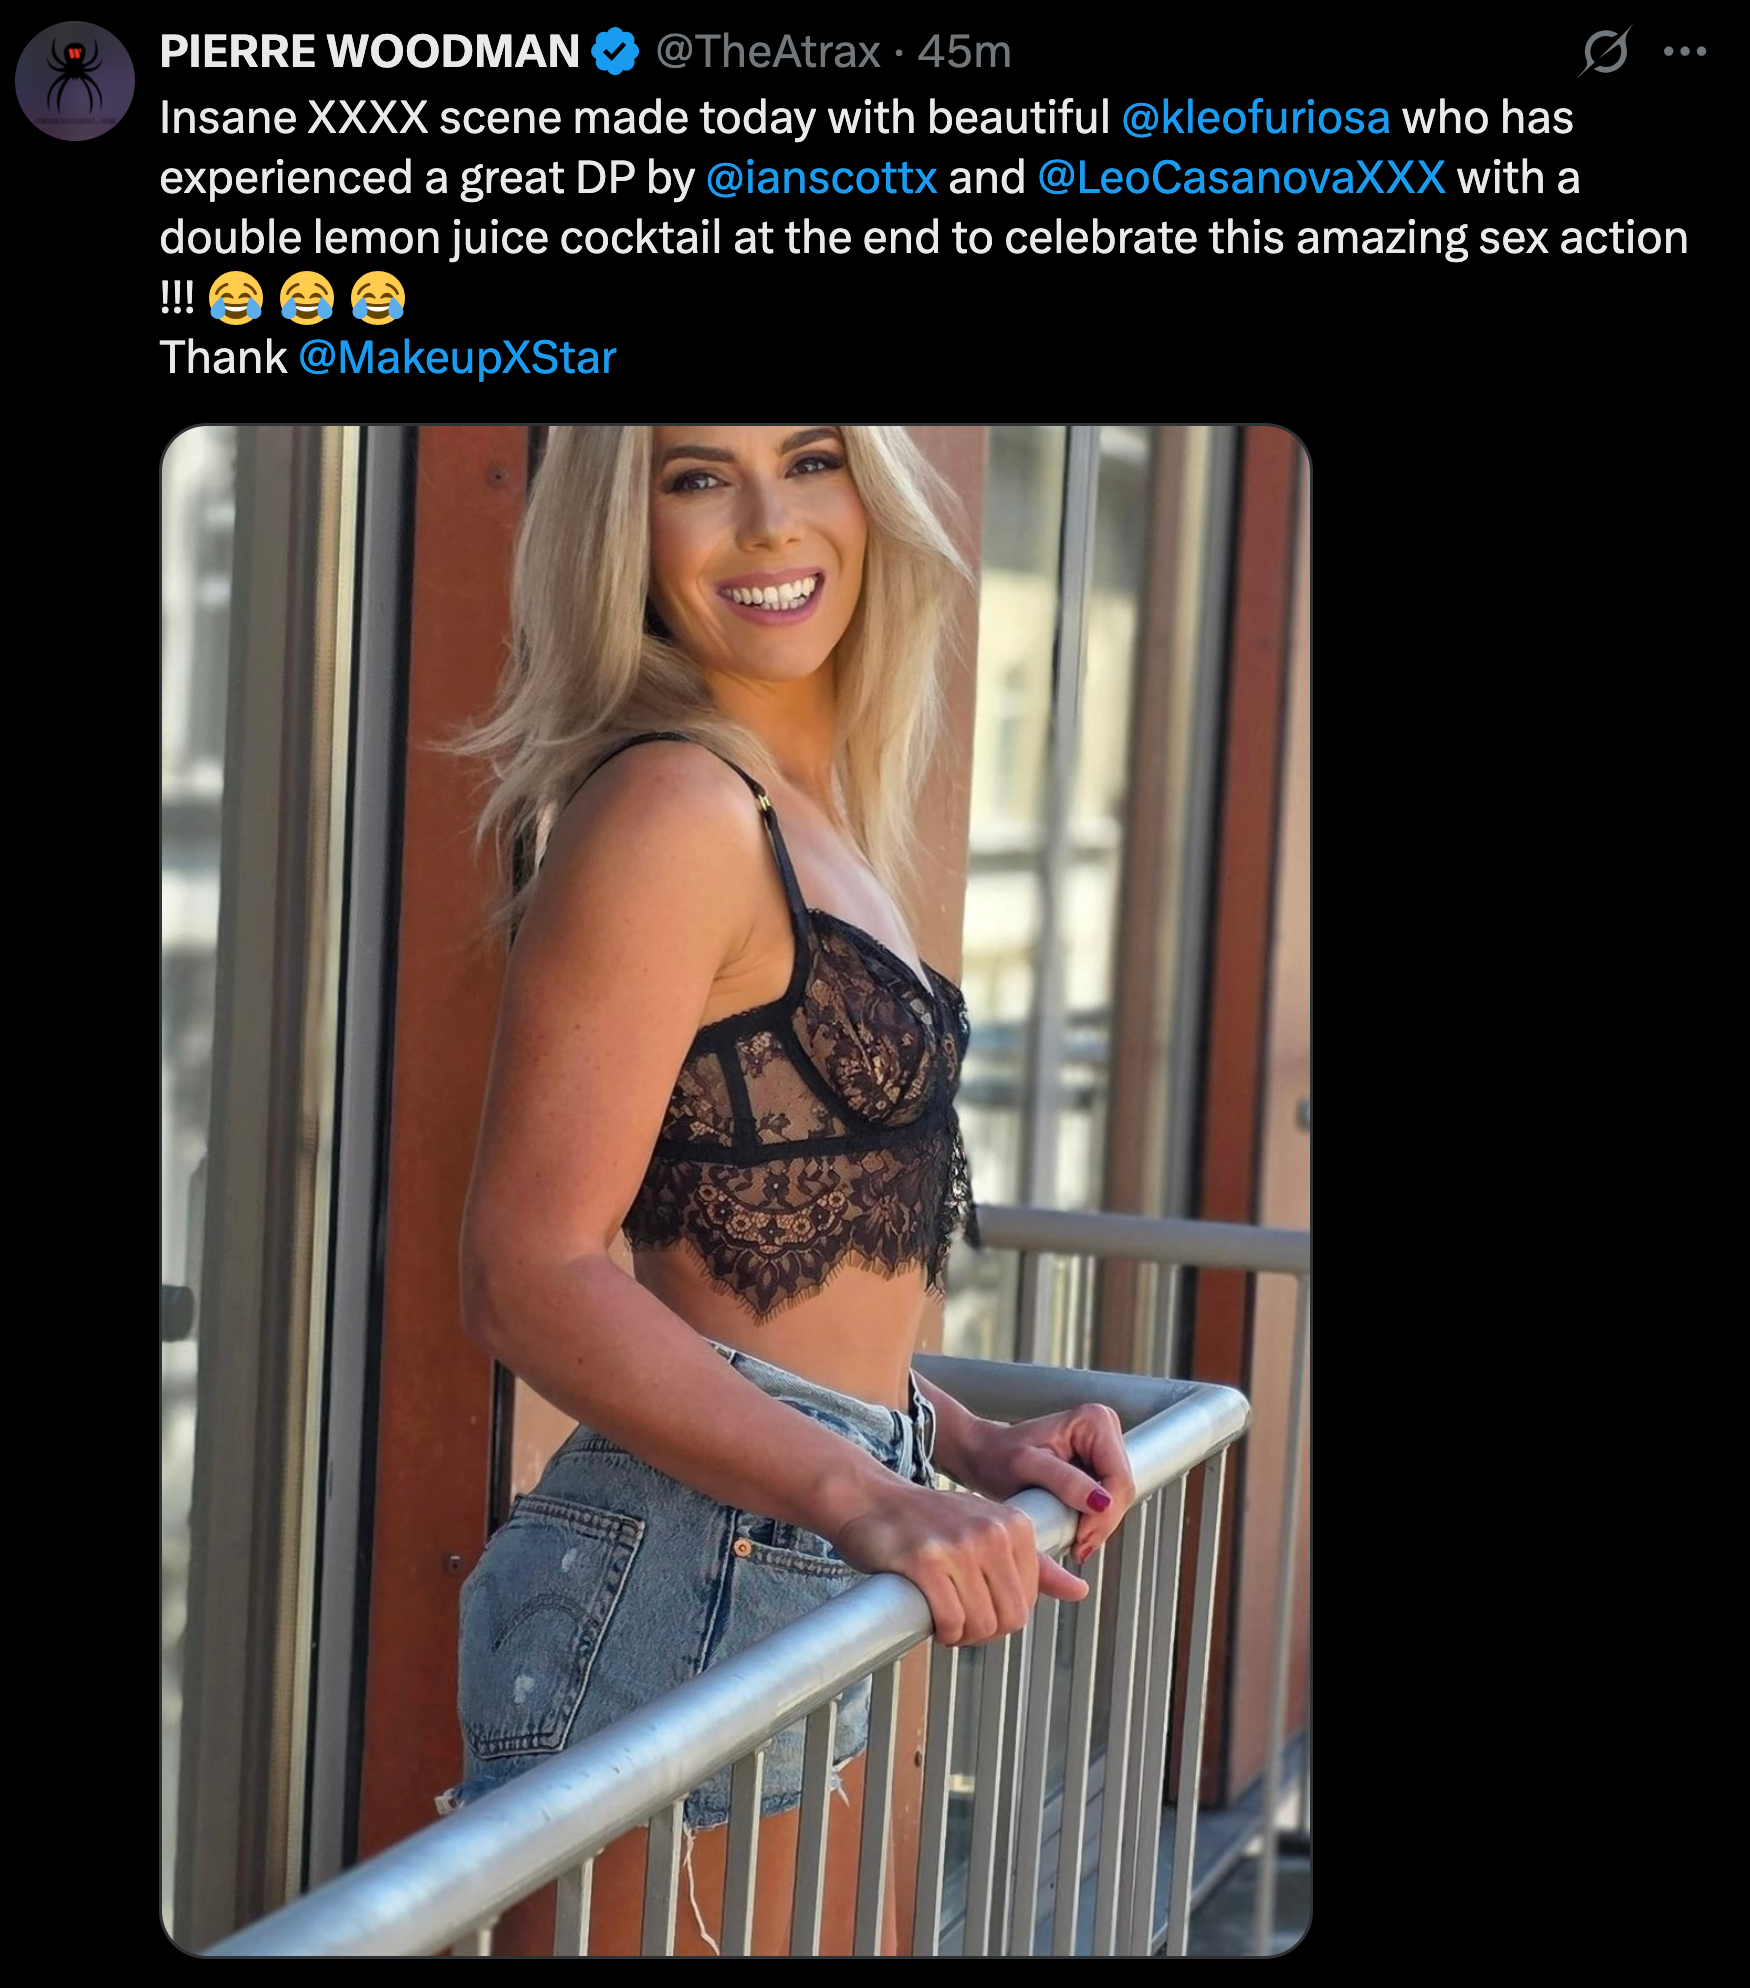
Task: Open the Grok explain-post icon
Action: point(1605,51)
